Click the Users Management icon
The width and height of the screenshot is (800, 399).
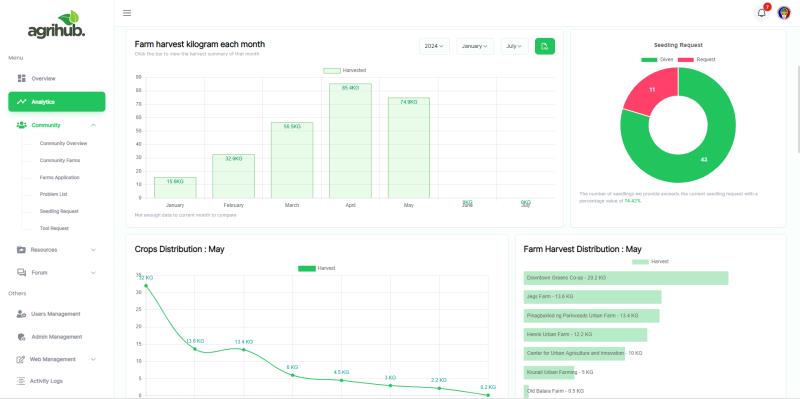click(21, 314)
